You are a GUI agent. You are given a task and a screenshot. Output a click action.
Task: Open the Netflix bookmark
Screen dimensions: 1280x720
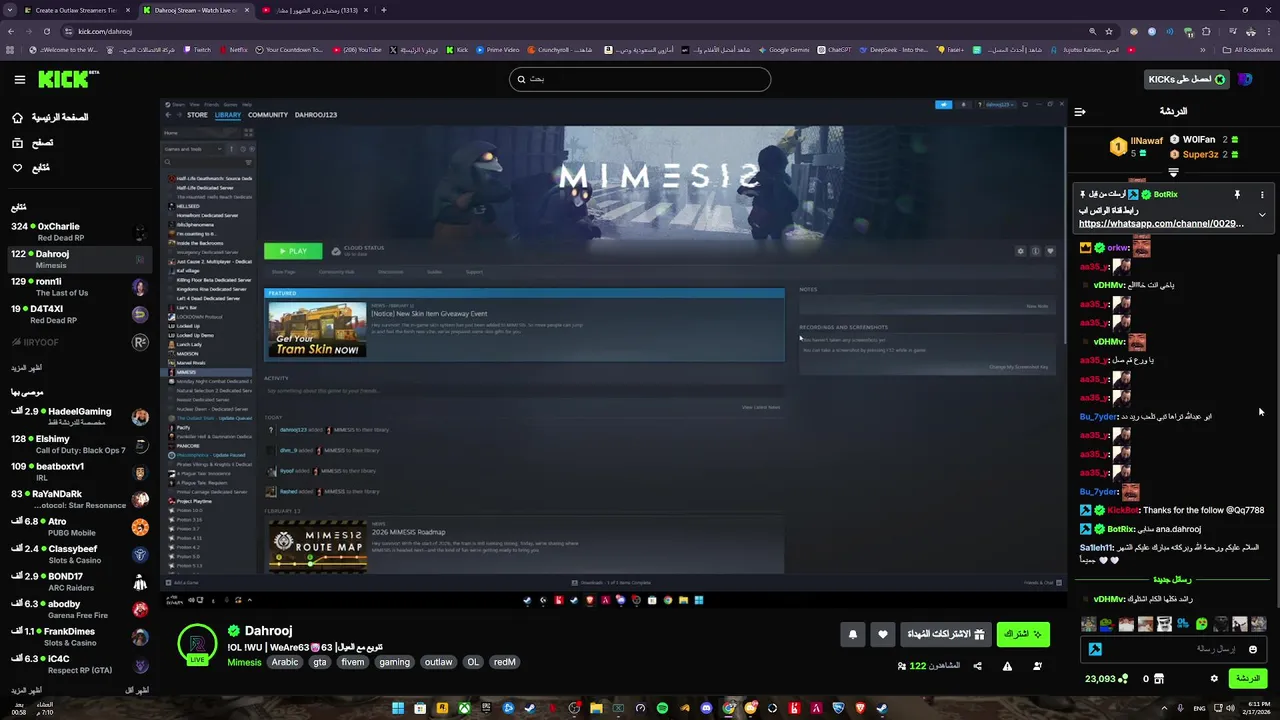click(232, 49)
